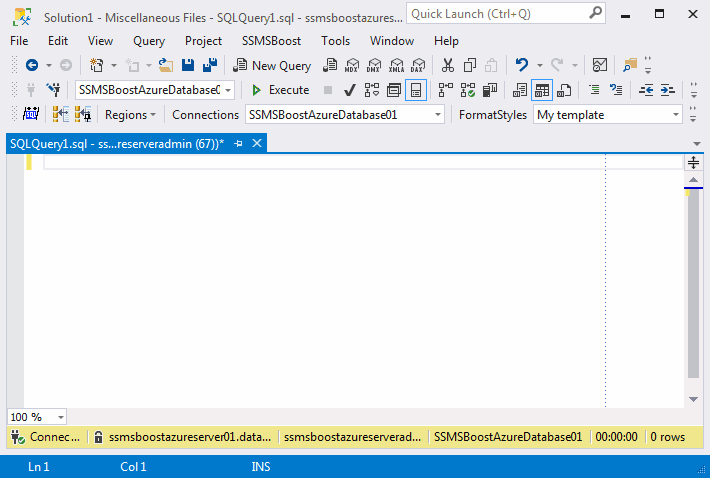Uncomment the selected lines
The height and width of the screenshot is (478, 710).
click(616, 90)
